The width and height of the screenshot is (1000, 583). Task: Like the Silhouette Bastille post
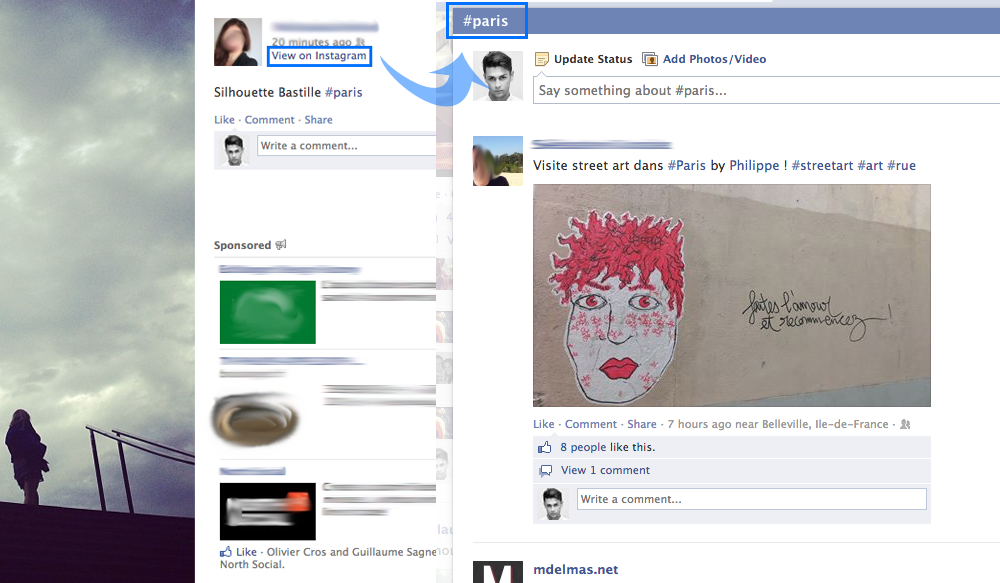pos(224,120)
